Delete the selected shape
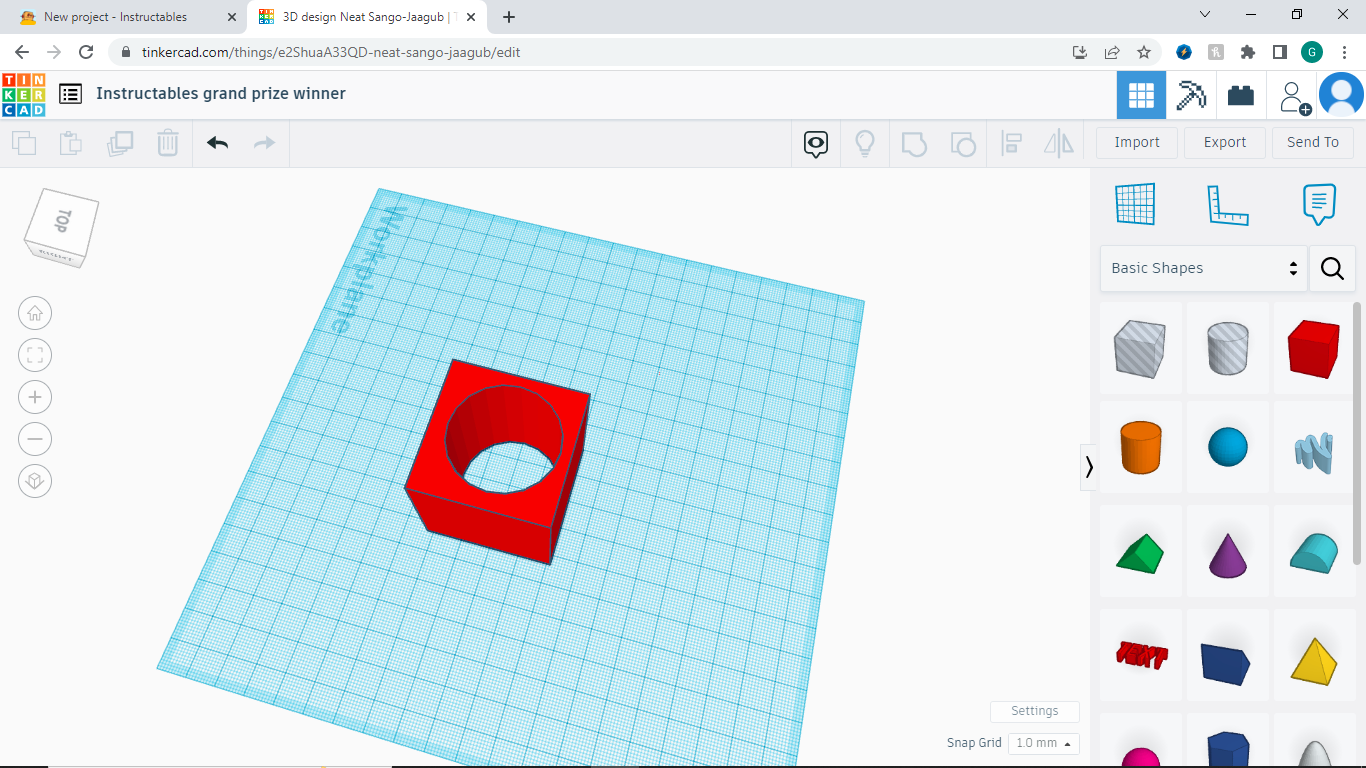Viewport: 1366px width, 768px height. click(167, 143)
